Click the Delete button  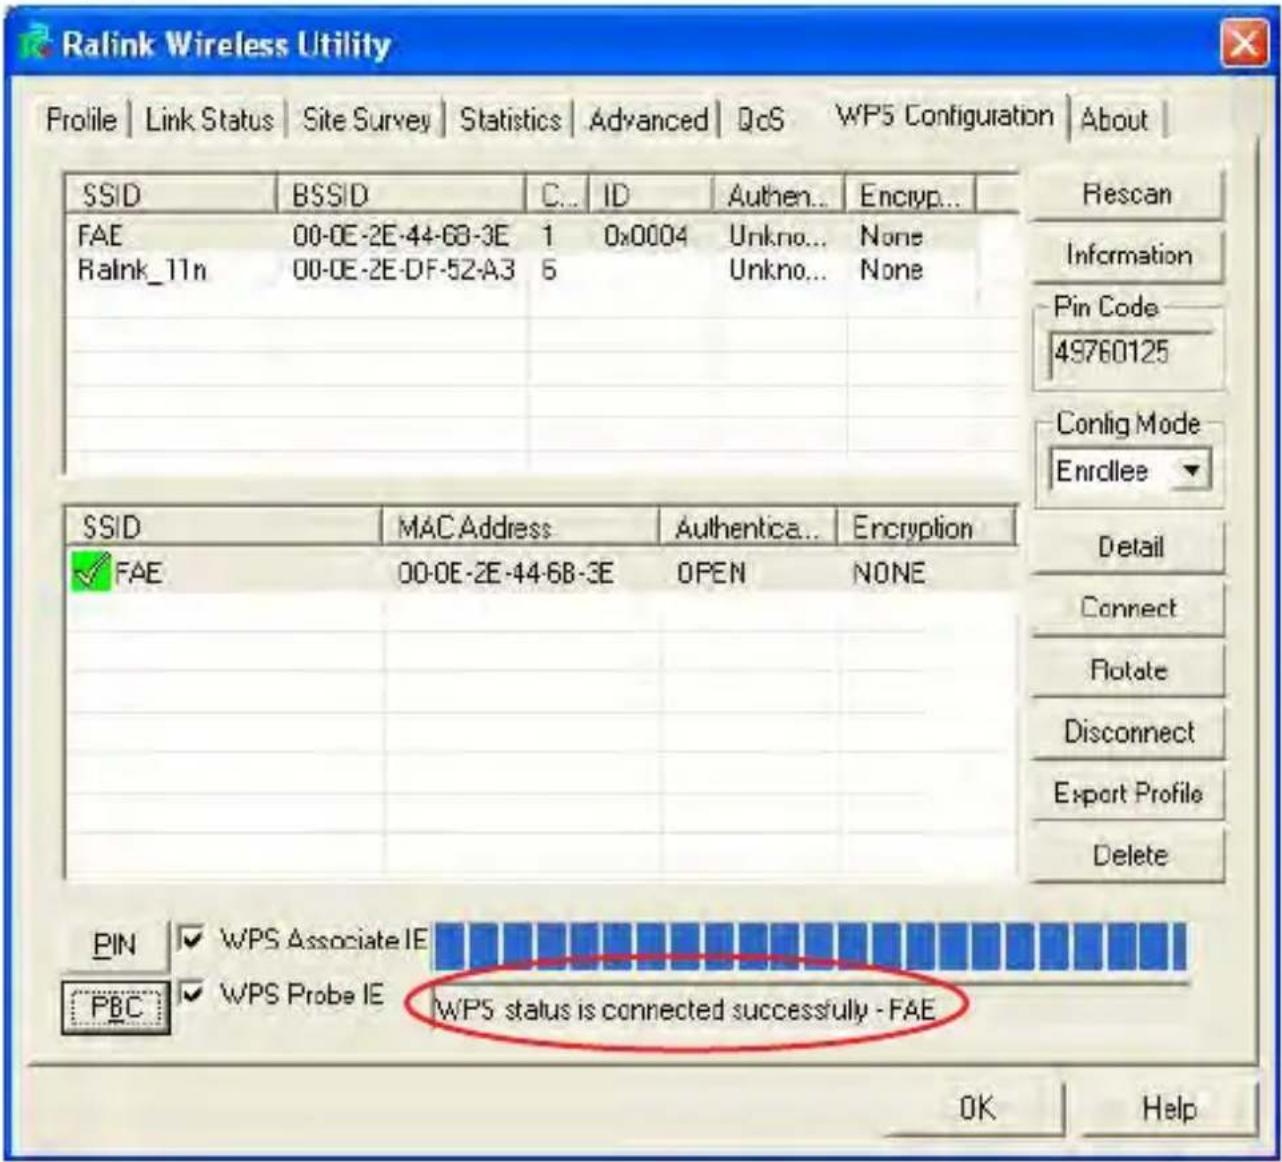[1129, 855]
